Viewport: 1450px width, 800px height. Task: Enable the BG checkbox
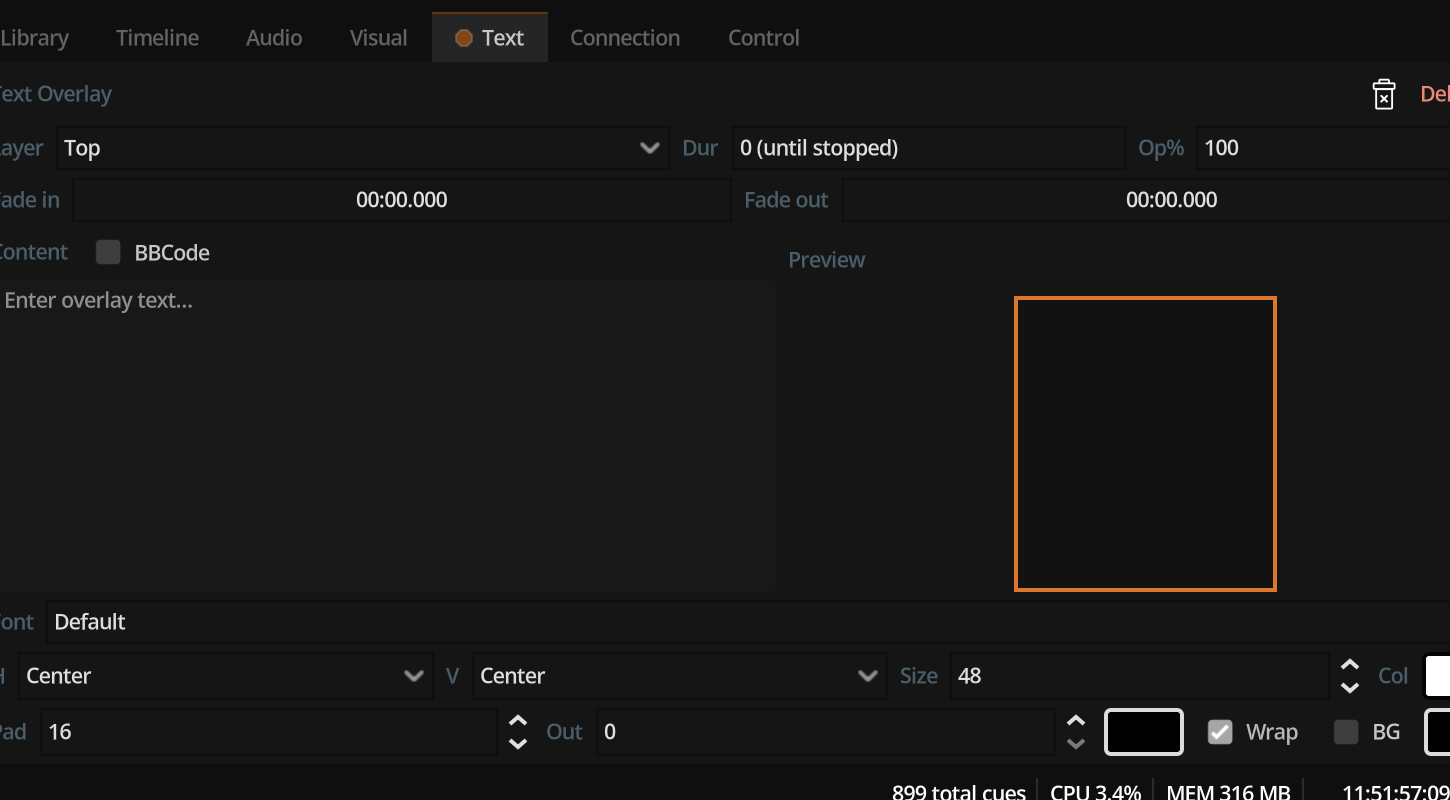[1346, 732]
